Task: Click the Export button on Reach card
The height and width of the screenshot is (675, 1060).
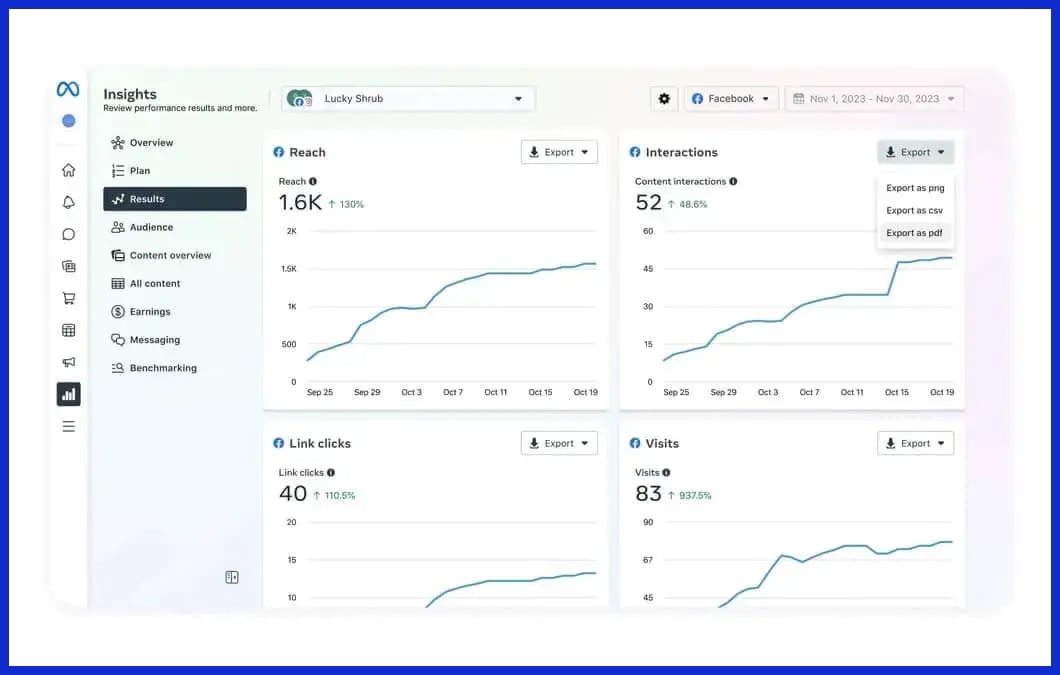Action: 559,152
